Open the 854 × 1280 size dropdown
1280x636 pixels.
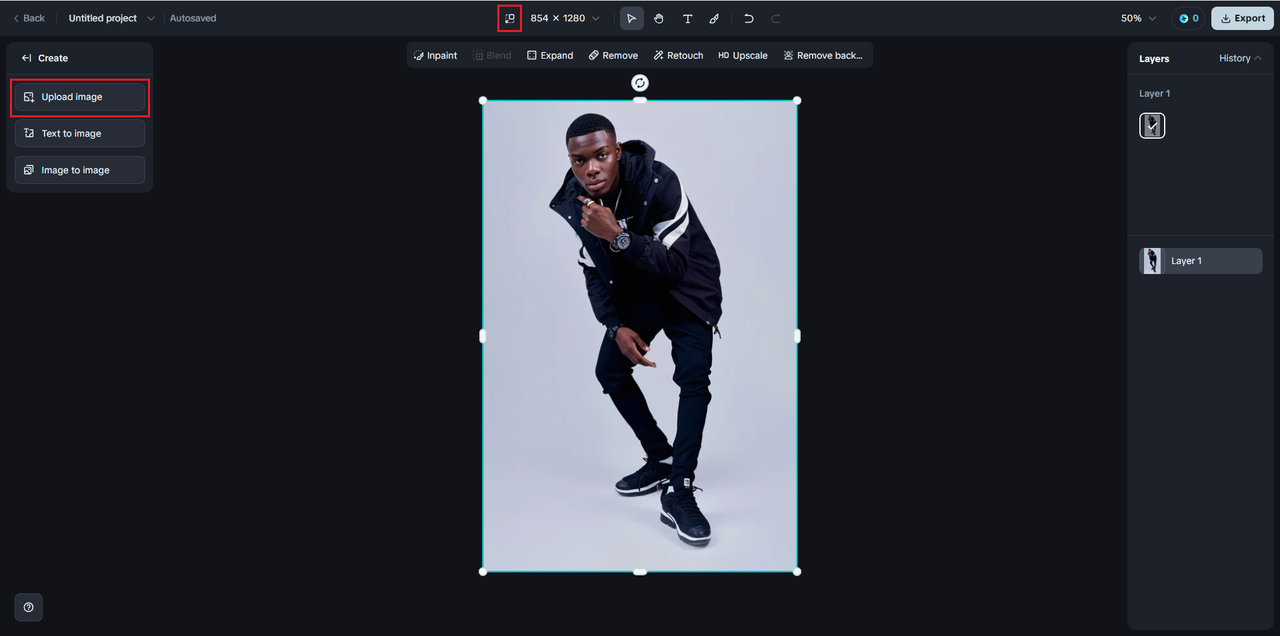pyautogui.click(x=565, y=18)
